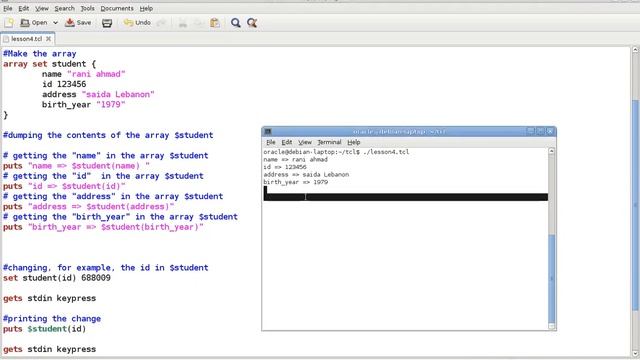Click the editor vertical scrollbar thumb

click(x=636, y=205)
